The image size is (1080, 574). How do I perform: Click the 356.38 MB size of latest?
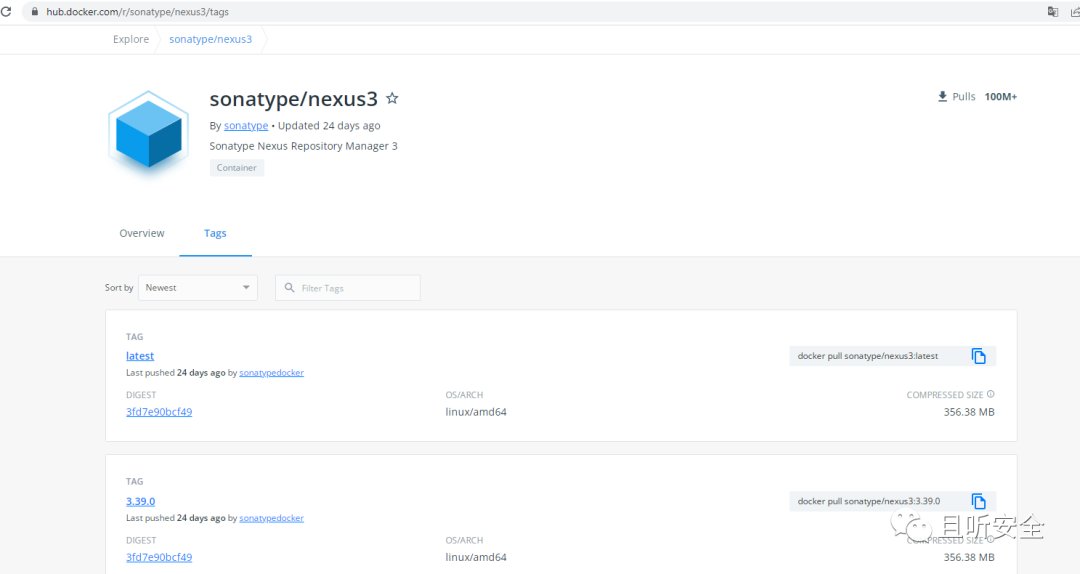pyautogui.click(x=969, y=412)
